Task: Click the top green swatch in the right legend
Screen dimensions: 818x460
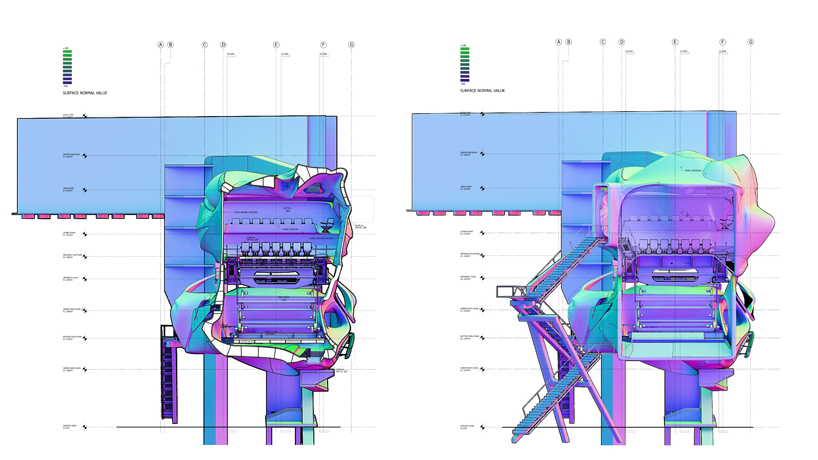Action: [x=465, y=50]
